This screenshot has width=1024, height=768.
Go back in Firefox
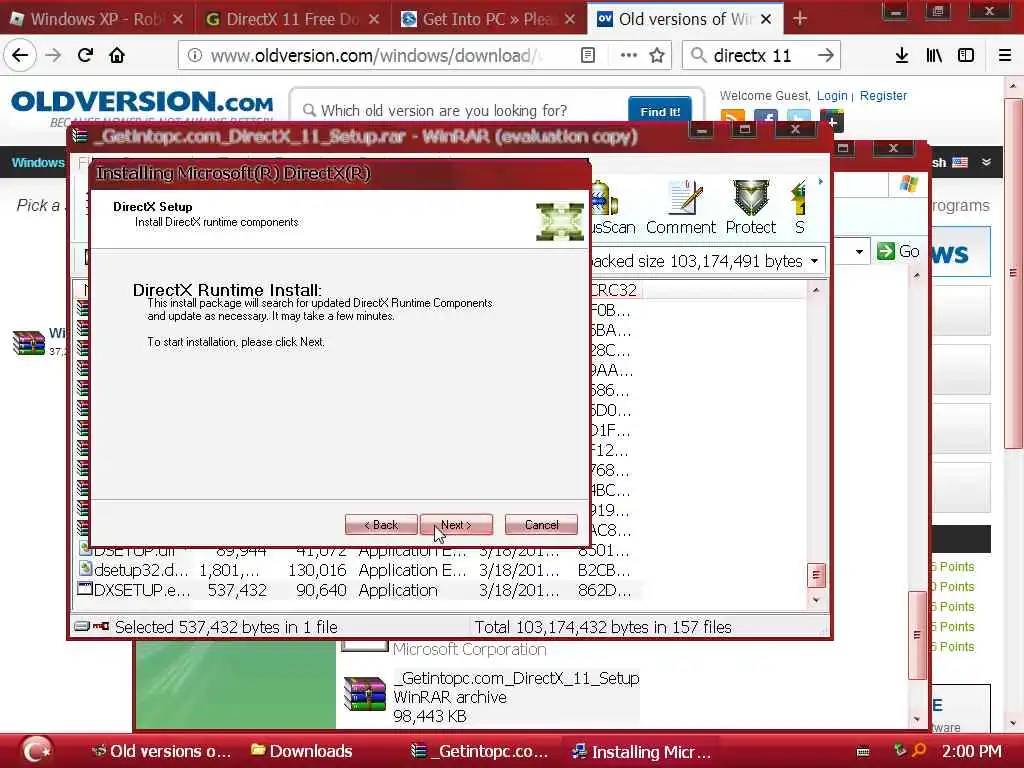point(20,56)
